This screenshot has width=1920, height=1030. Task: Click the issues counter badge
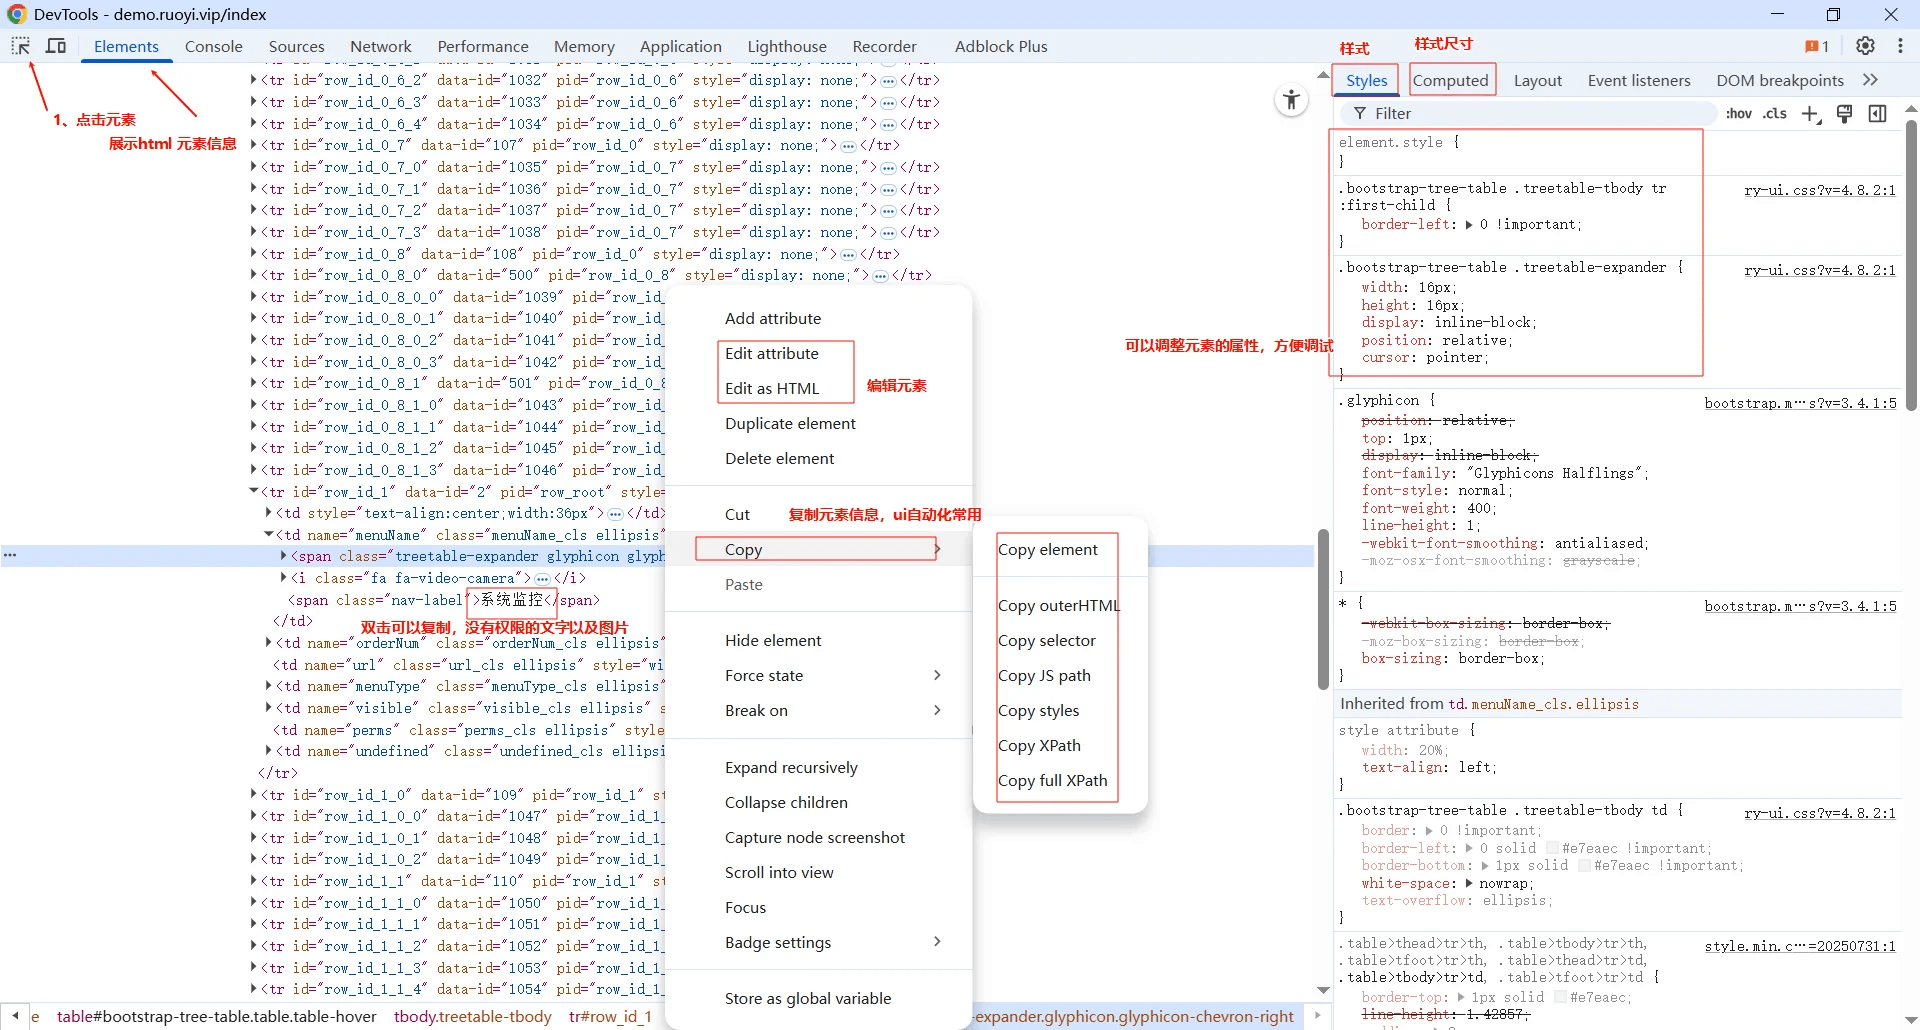1816,46
